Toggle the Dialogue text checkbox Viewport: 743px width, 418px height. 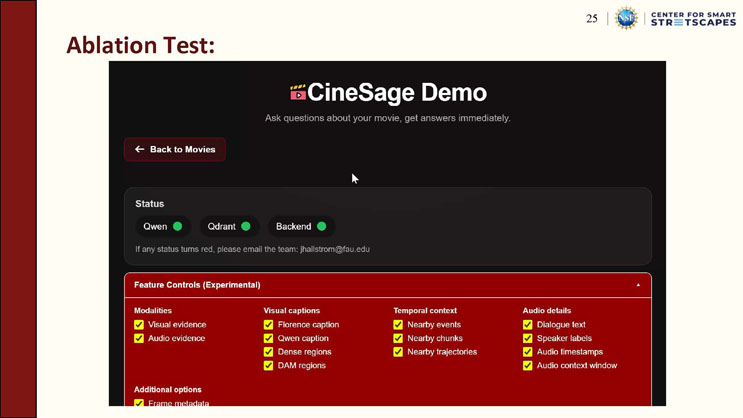point(527,325)
